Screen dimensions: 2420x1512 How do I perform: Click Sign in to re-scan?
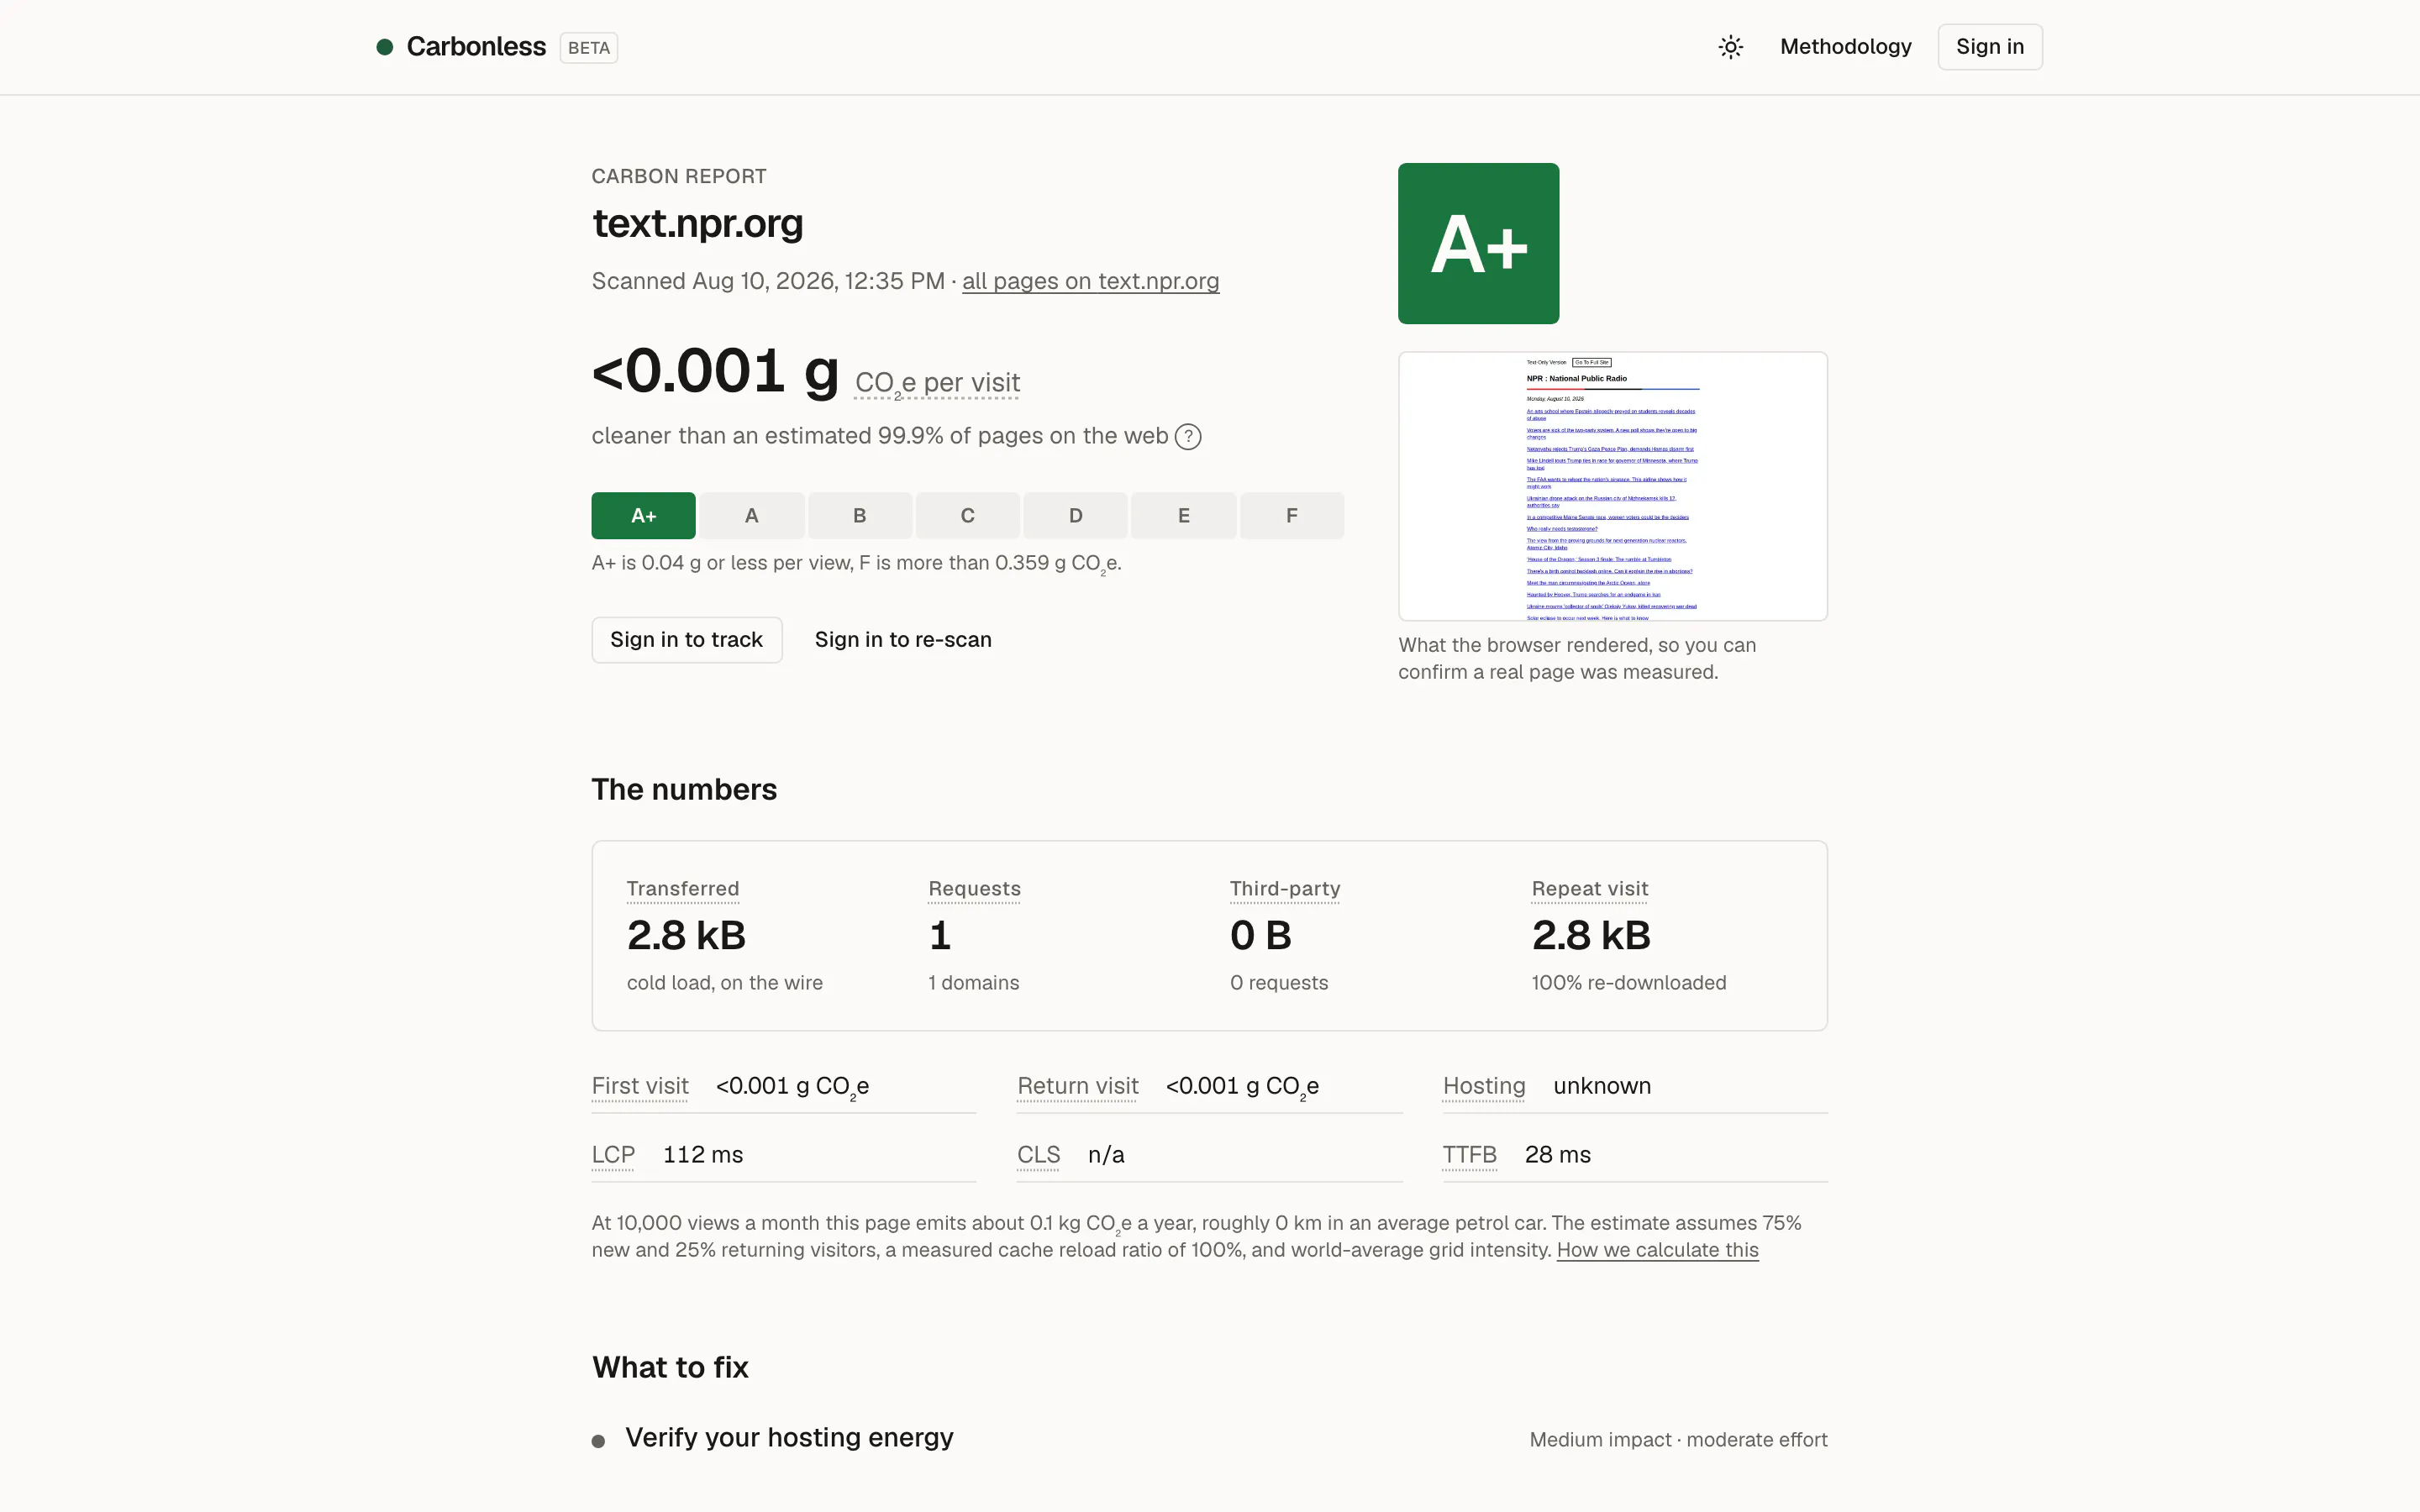pos(903,640)
